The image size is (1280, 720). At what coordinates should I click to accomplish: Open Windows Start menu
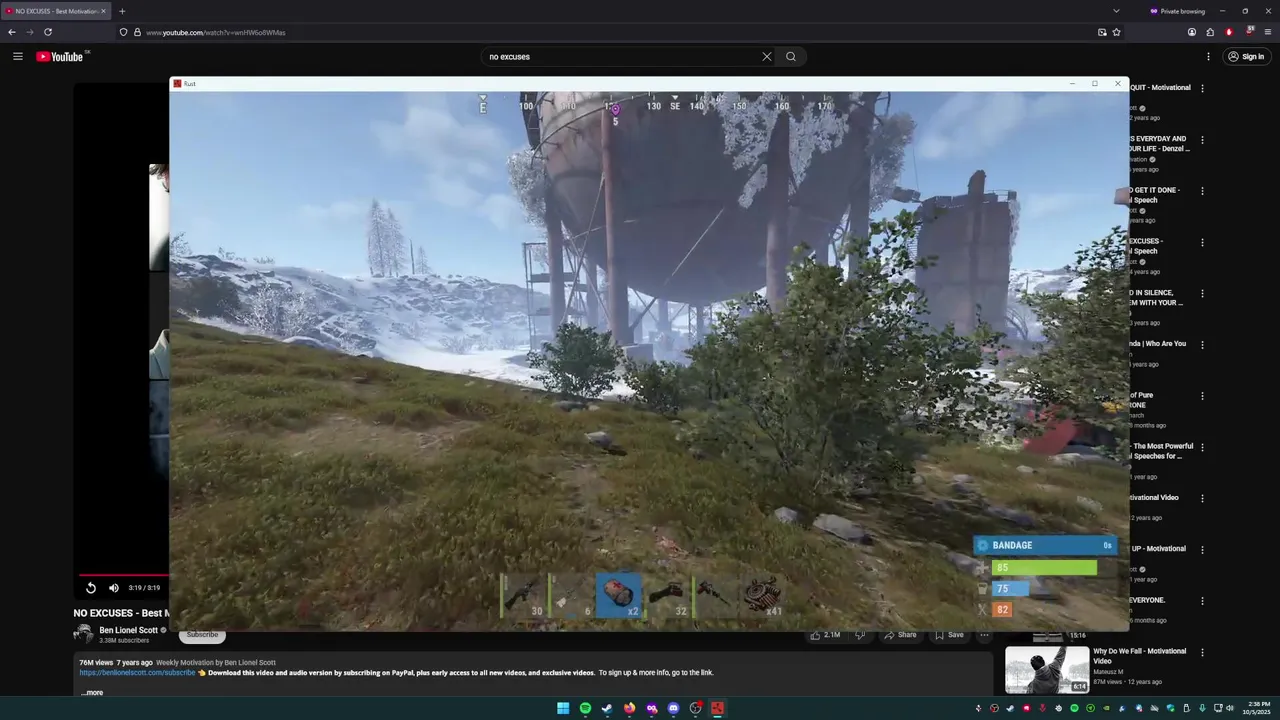(x=563, y=708)
